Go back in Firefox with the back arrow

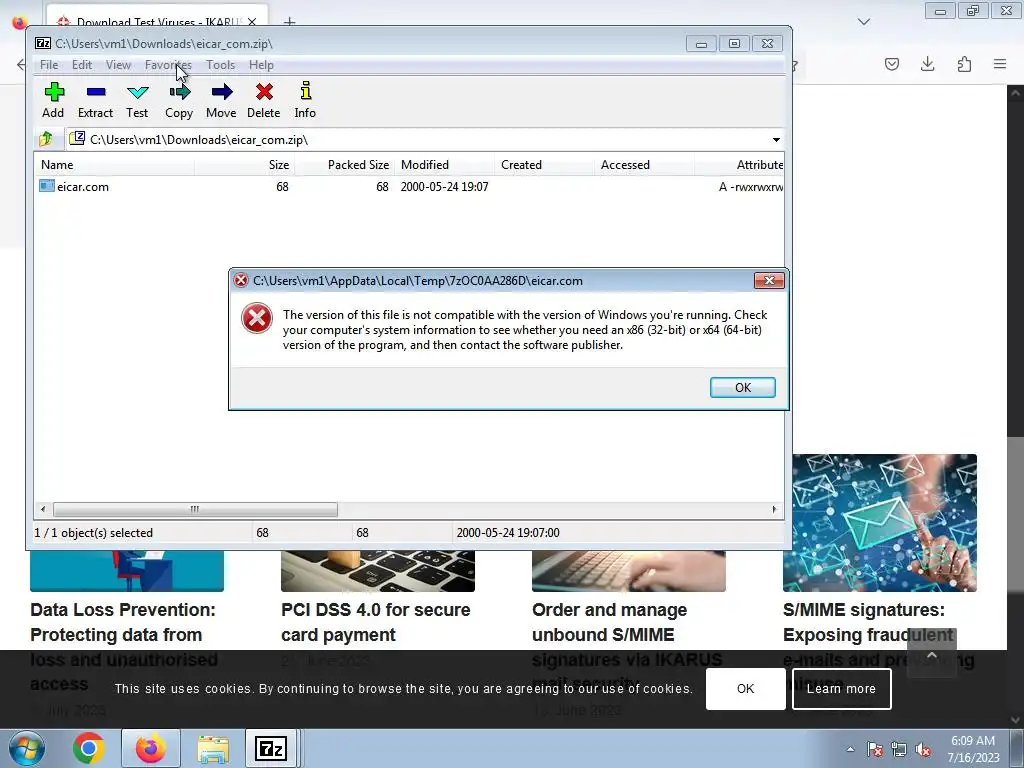tap(21, 64)
